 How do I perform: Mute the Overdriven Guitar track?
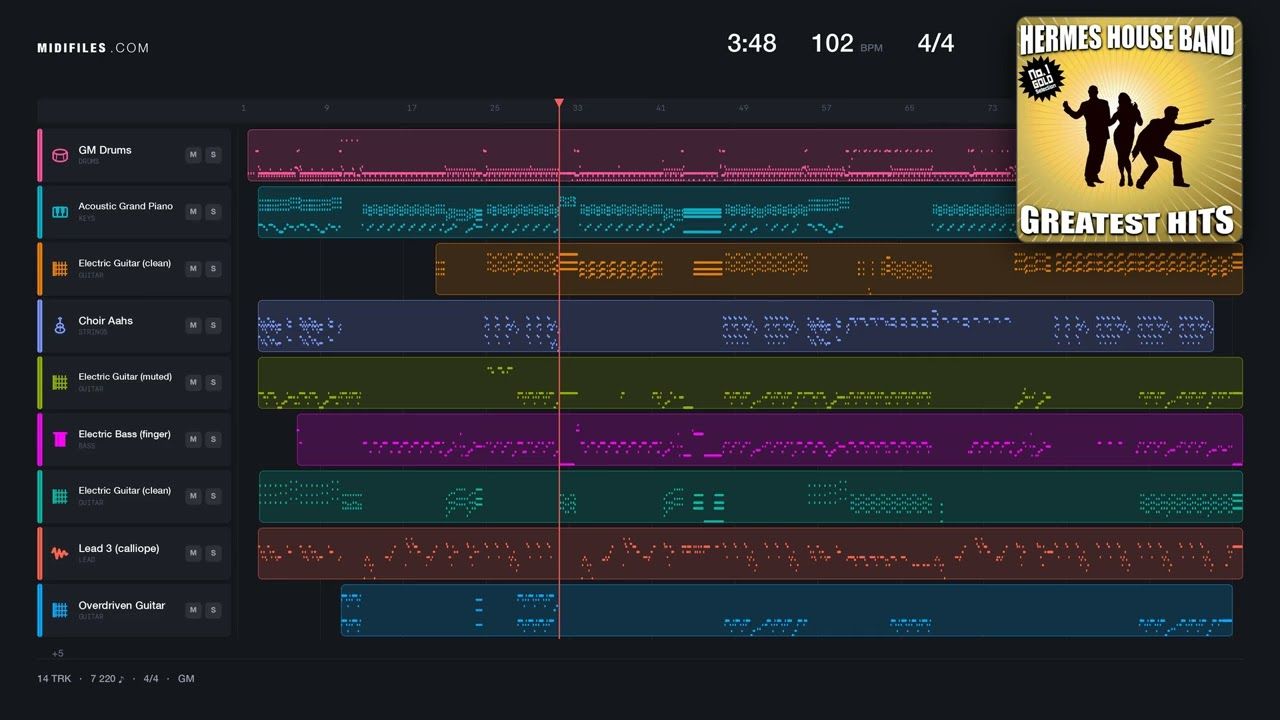tap(193, 610)
